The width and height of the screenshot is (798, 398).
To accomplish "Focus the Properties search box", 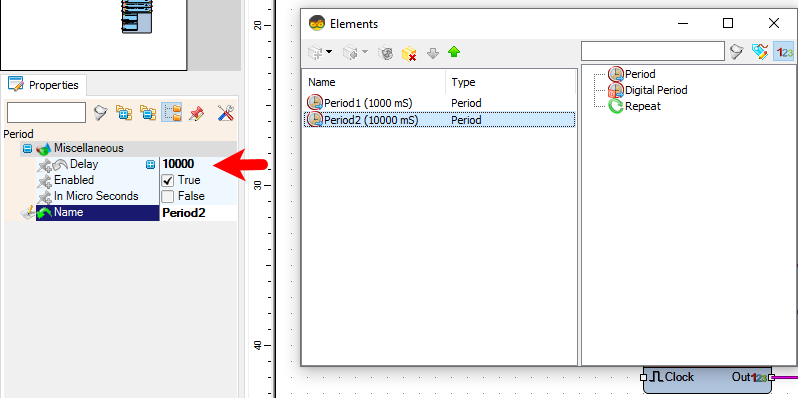I will coord(46,112).
